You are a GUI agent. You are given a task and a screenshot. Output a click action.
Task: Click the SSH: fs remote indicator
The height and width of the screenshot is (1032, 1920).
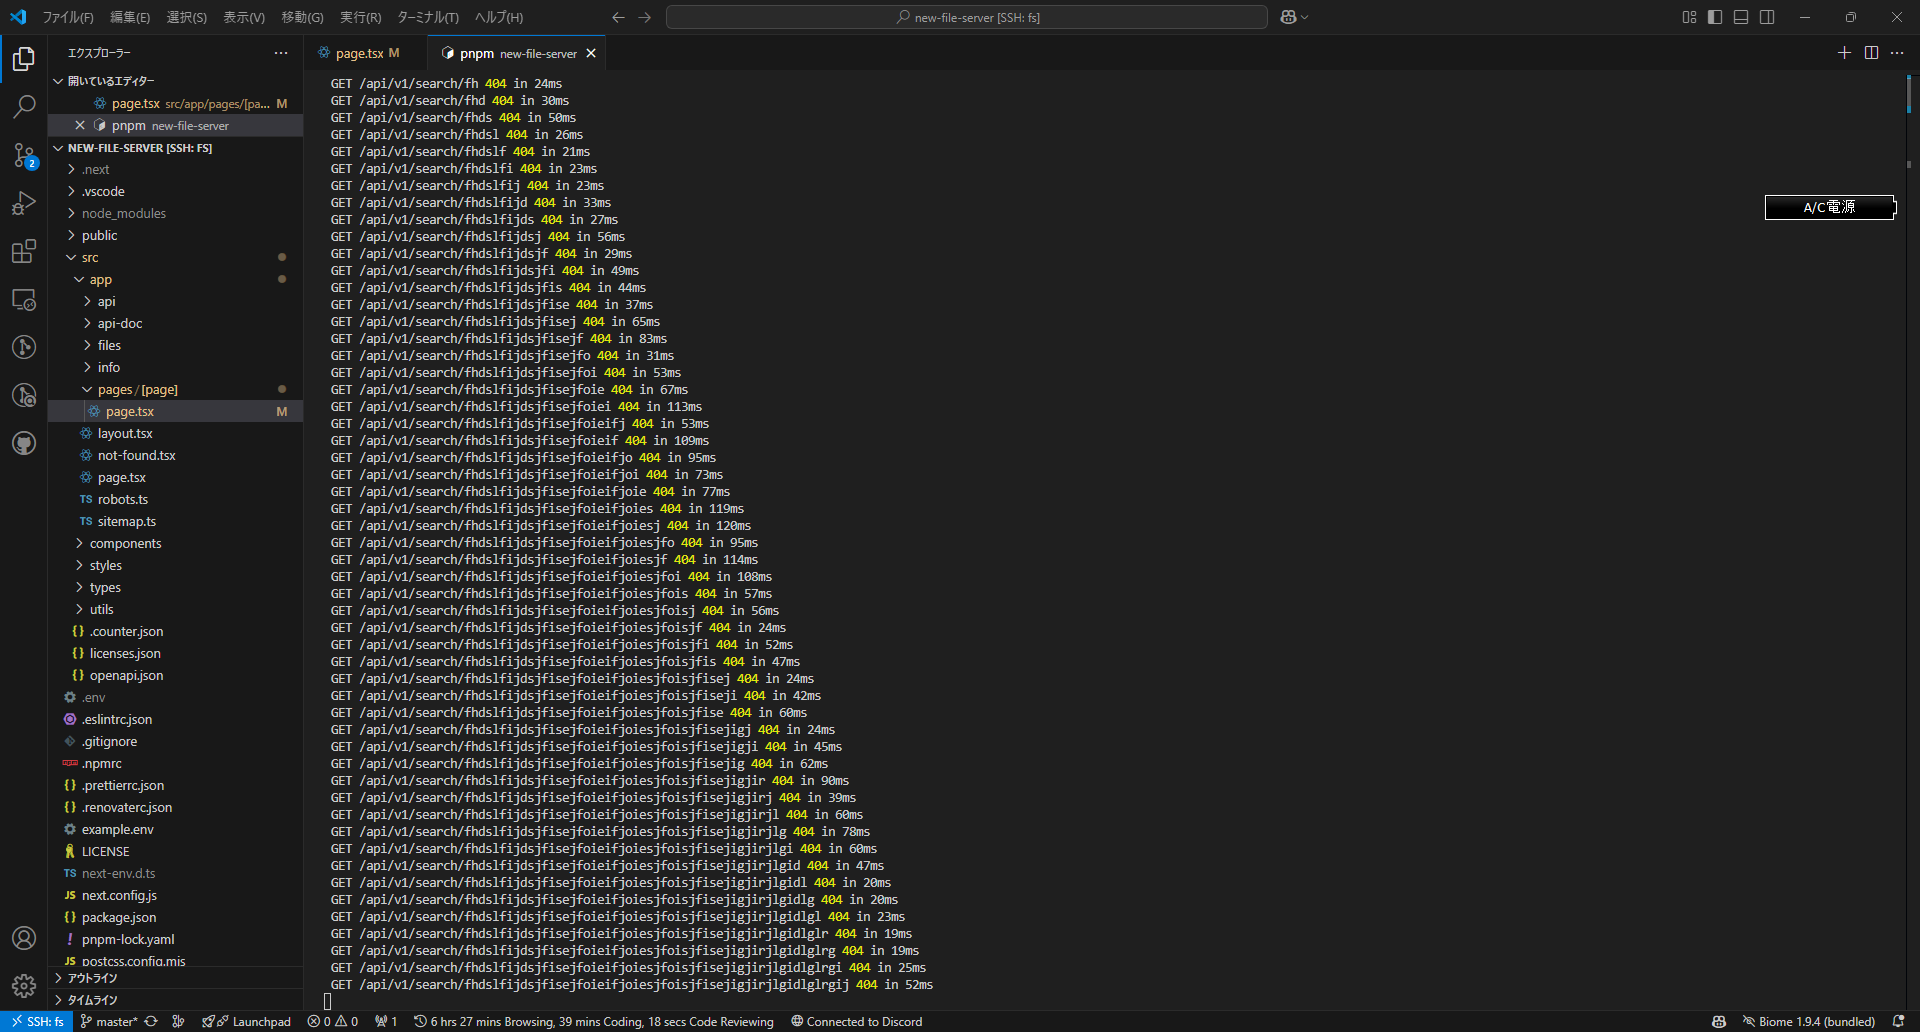[x=37, y=1021]
